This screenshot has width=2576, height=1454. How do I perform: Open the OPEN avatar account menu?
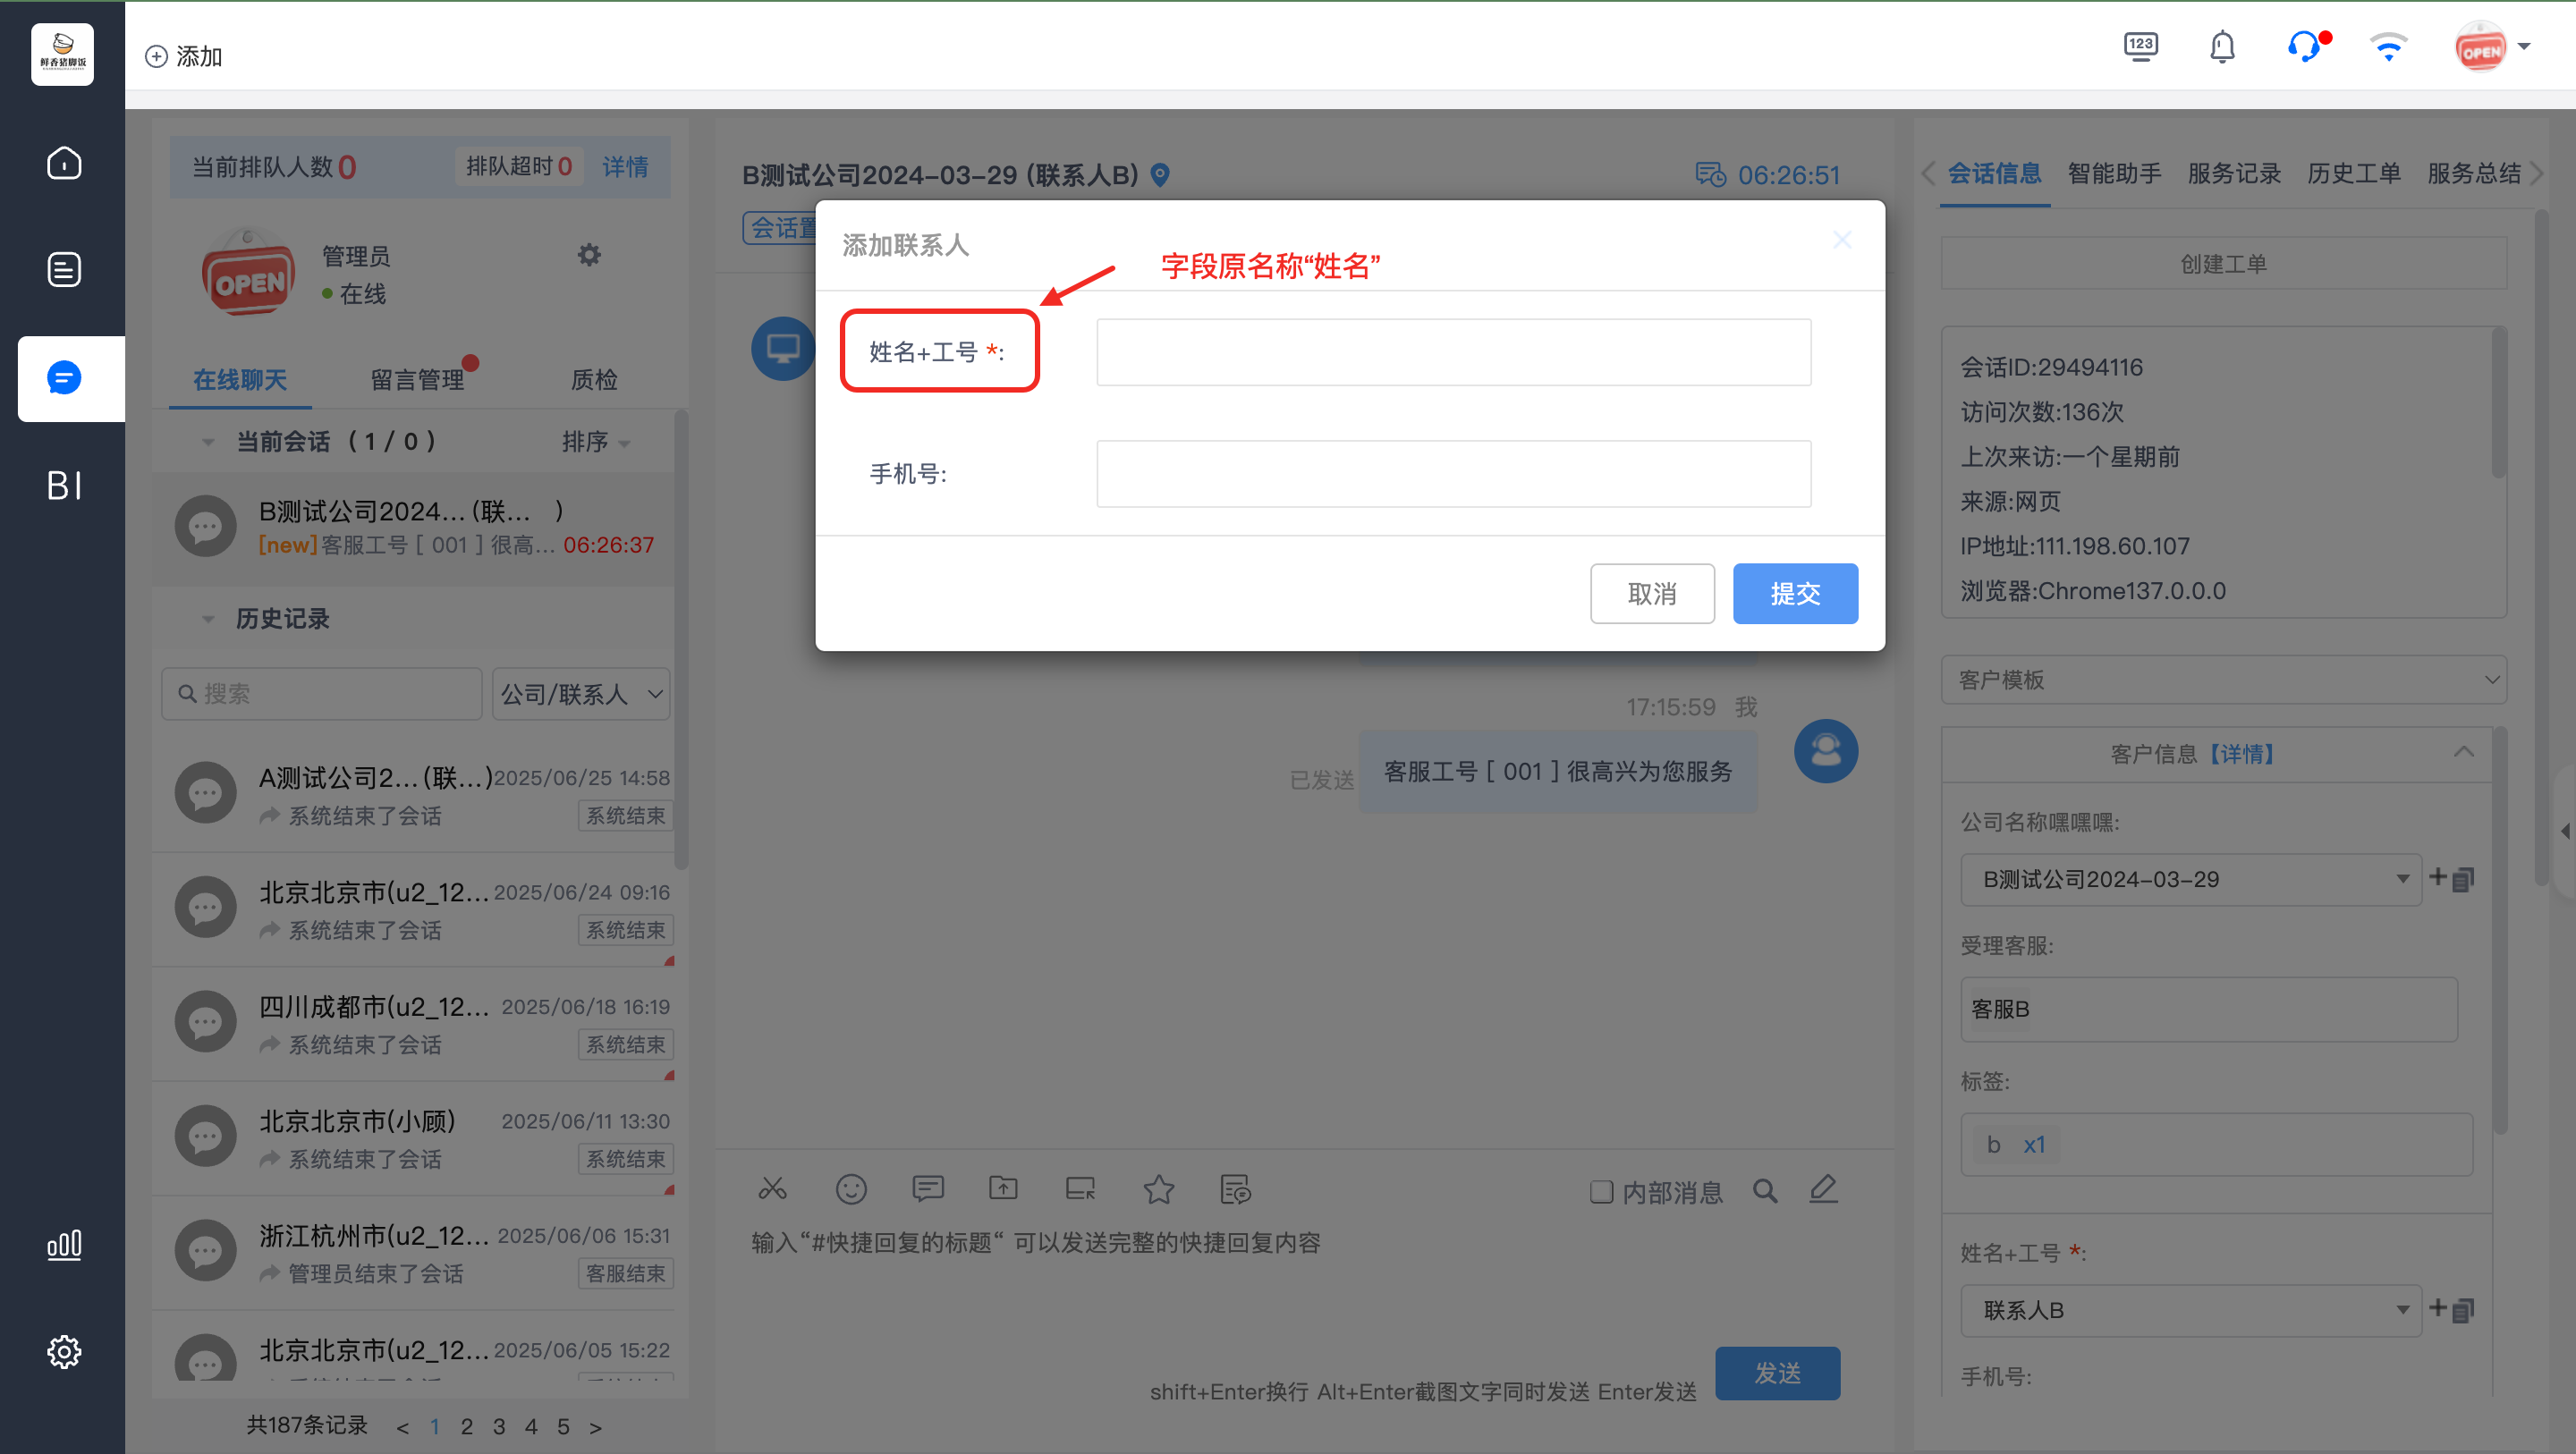2492,47
